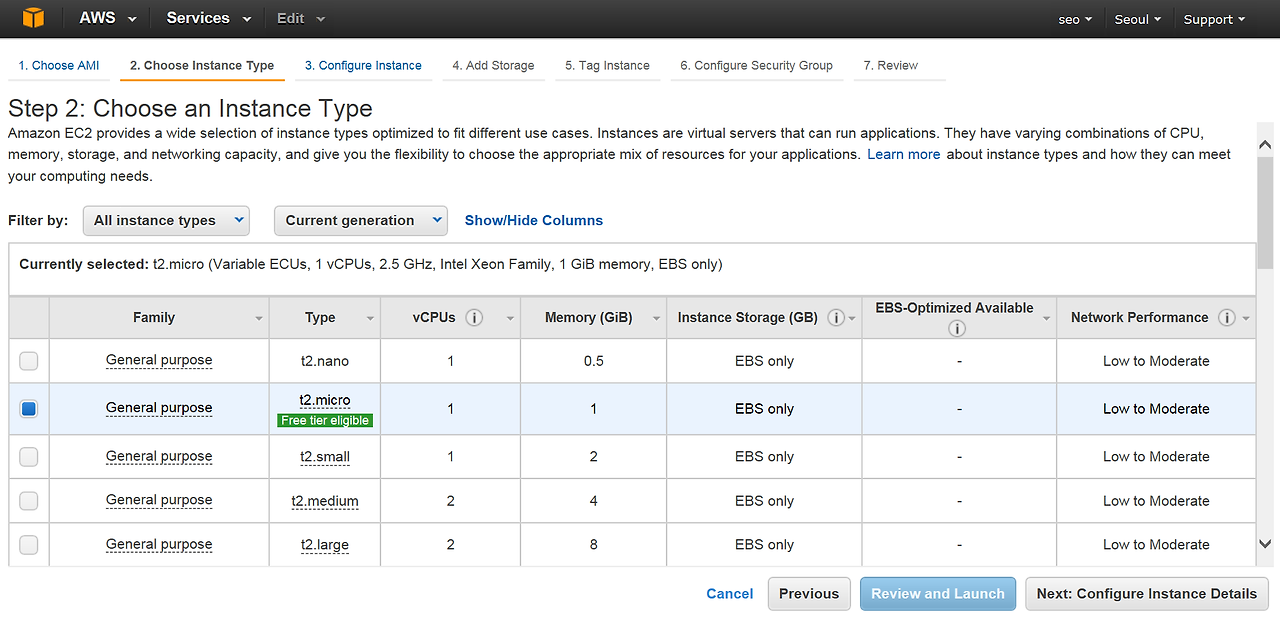Click the AWS orange cube logo
The width and height of the screenshot is (1280, 617).
(x=34, y=18)
